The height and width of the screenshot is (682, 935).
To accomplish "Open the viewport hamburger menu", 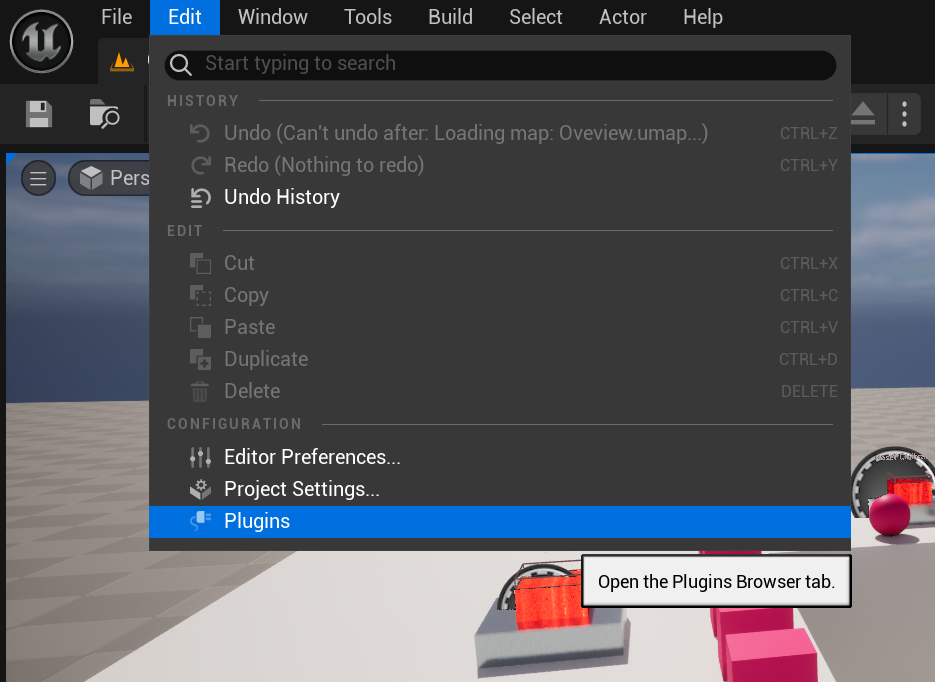I will click(38, 178).
